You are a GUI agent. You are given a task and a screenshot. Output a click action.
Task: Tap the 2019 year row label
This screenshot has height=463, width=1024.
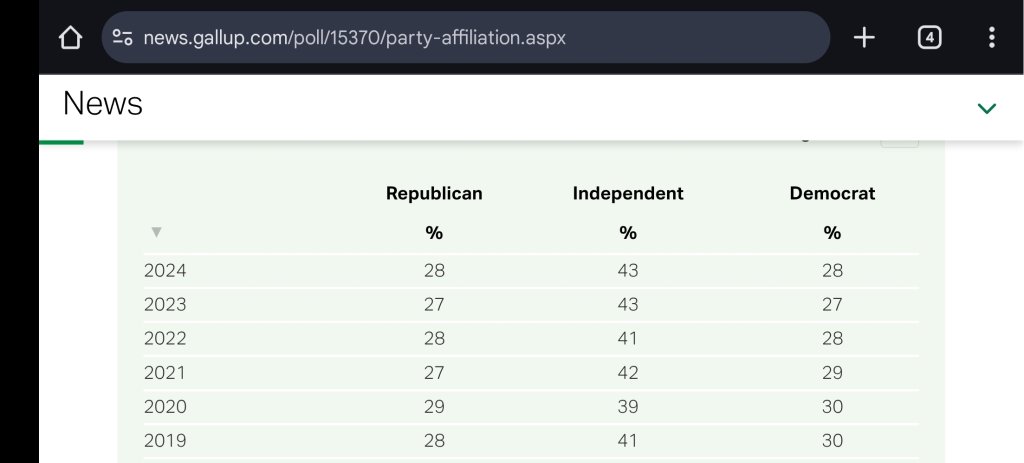[x=165, y=440]
